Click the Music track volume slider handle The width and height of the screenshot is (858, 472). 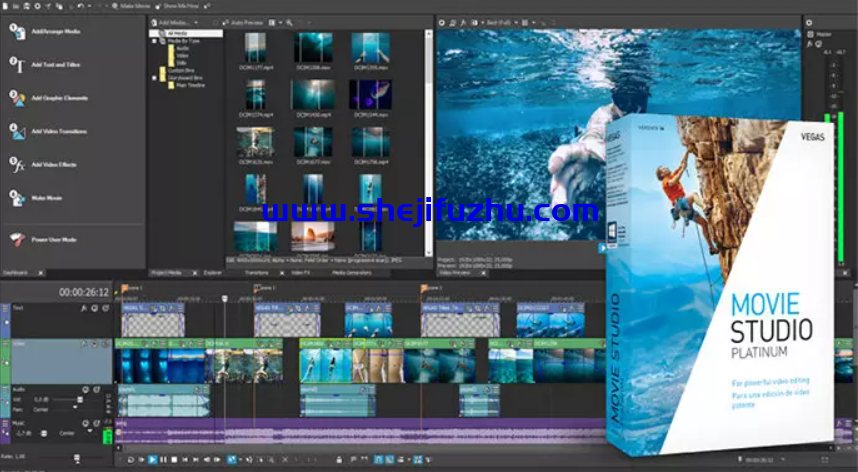coord(44,433)
